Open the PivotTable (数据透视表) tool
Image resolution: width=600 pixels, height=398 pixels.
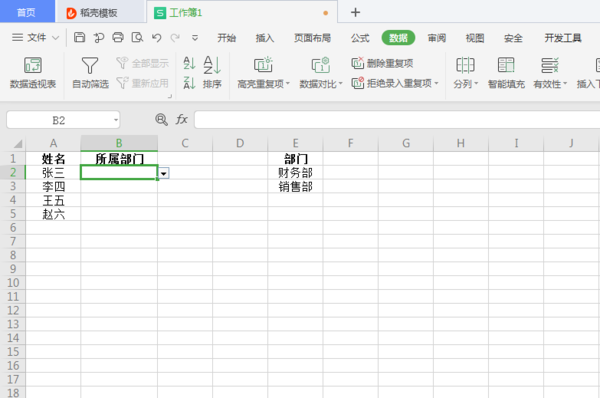(33, 73)
